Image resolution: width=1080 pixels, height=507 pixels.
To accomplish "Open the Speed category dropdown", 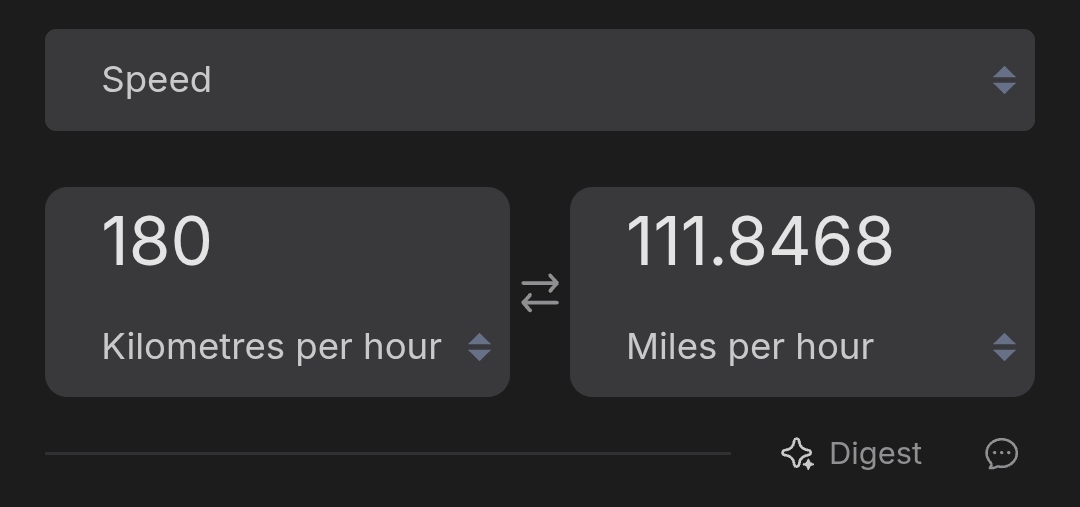I will click(x=540, y=80).
